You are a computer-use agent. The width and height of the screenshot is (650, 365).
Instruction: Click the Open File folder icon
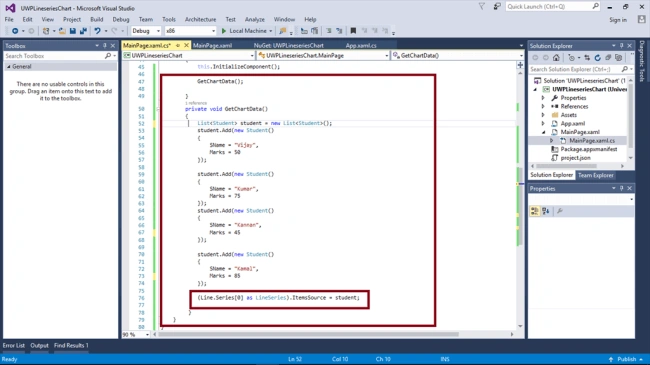coord(62,31)
